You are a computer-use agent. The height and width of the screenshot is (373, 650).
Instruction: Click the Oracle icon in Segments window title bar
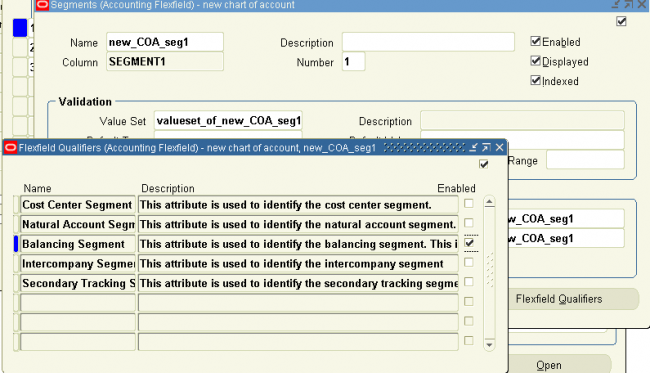pyautogui.click(x=42, y=5)
